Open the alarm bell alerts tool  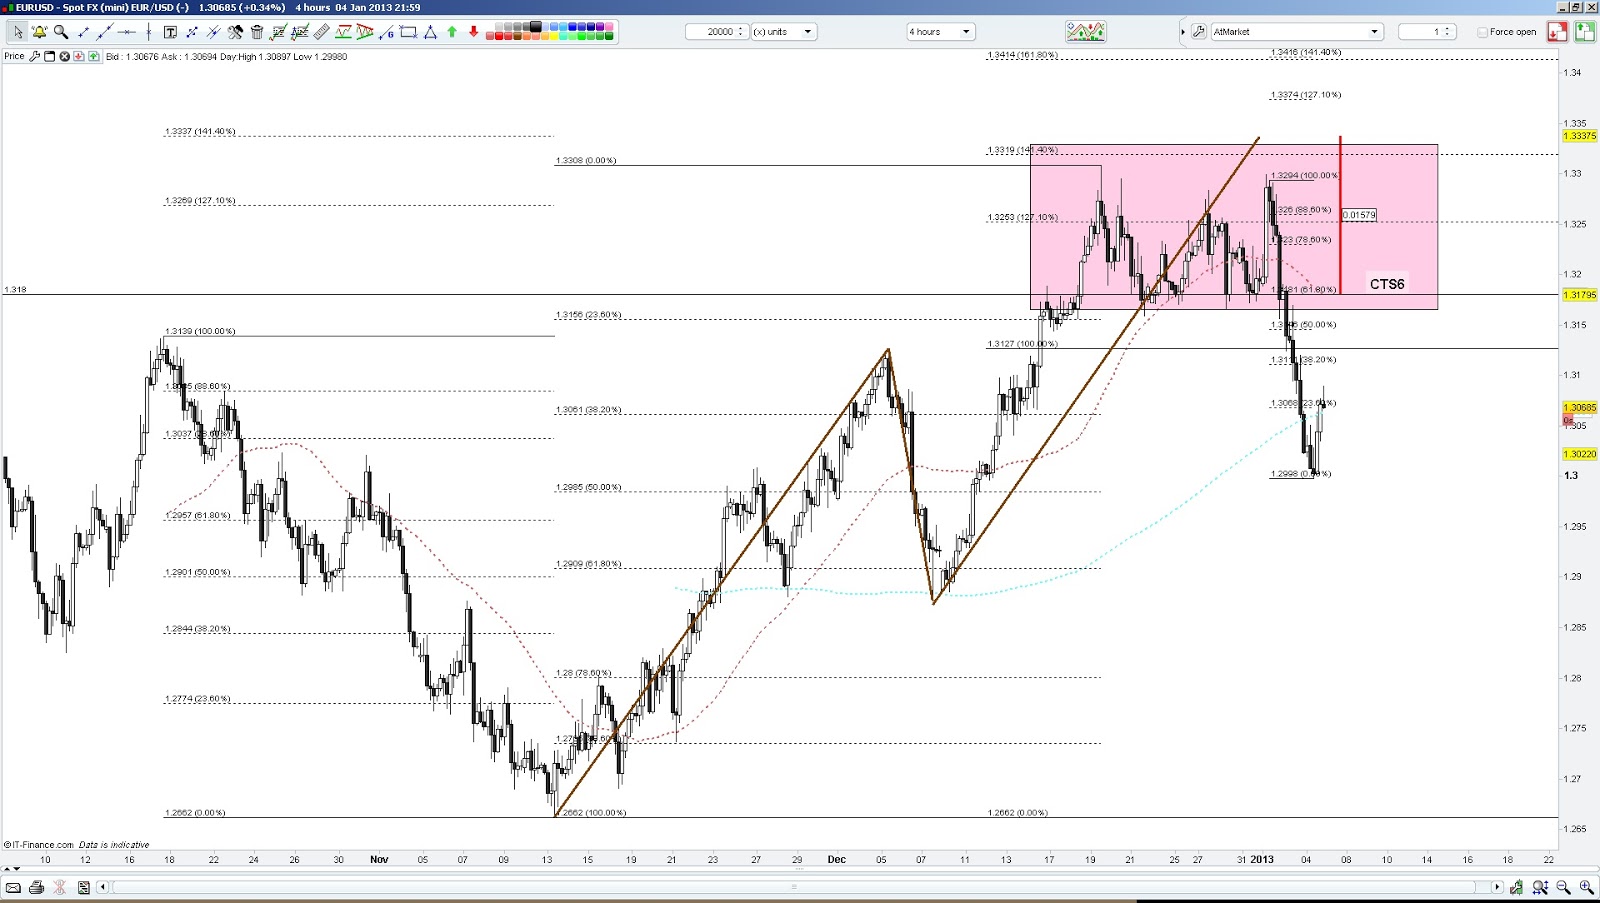[39, 32]
